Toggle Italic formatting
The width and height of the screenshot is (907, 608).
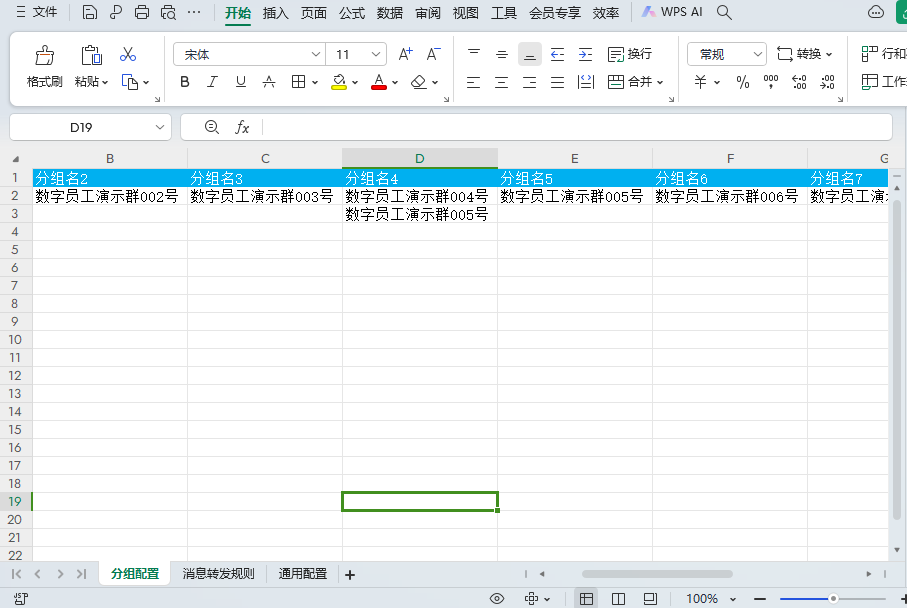click(x=213, y=82)
